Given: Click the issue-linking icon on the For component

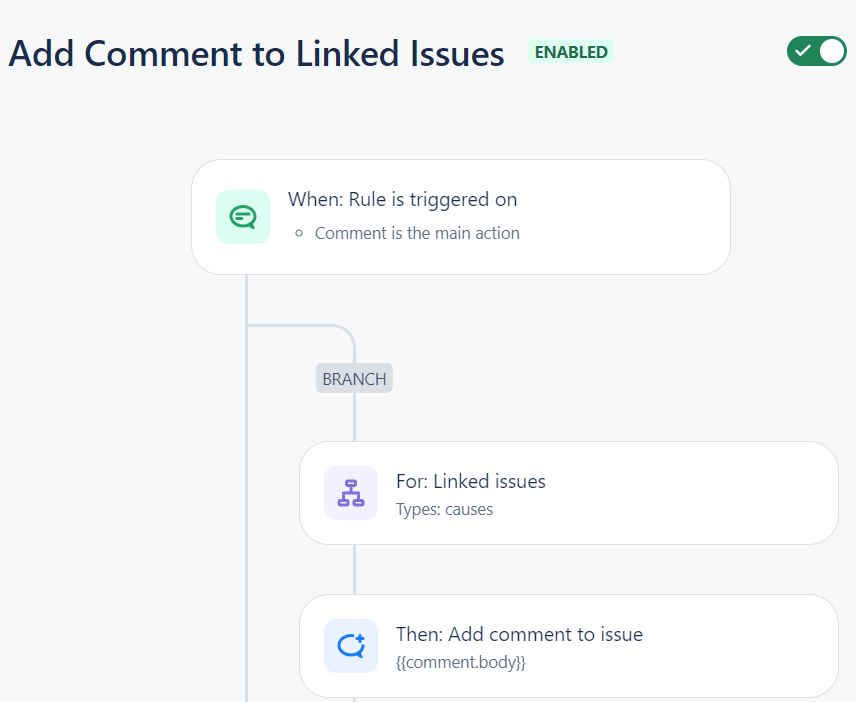Looking at the screenshot, I should coord(351,492).
